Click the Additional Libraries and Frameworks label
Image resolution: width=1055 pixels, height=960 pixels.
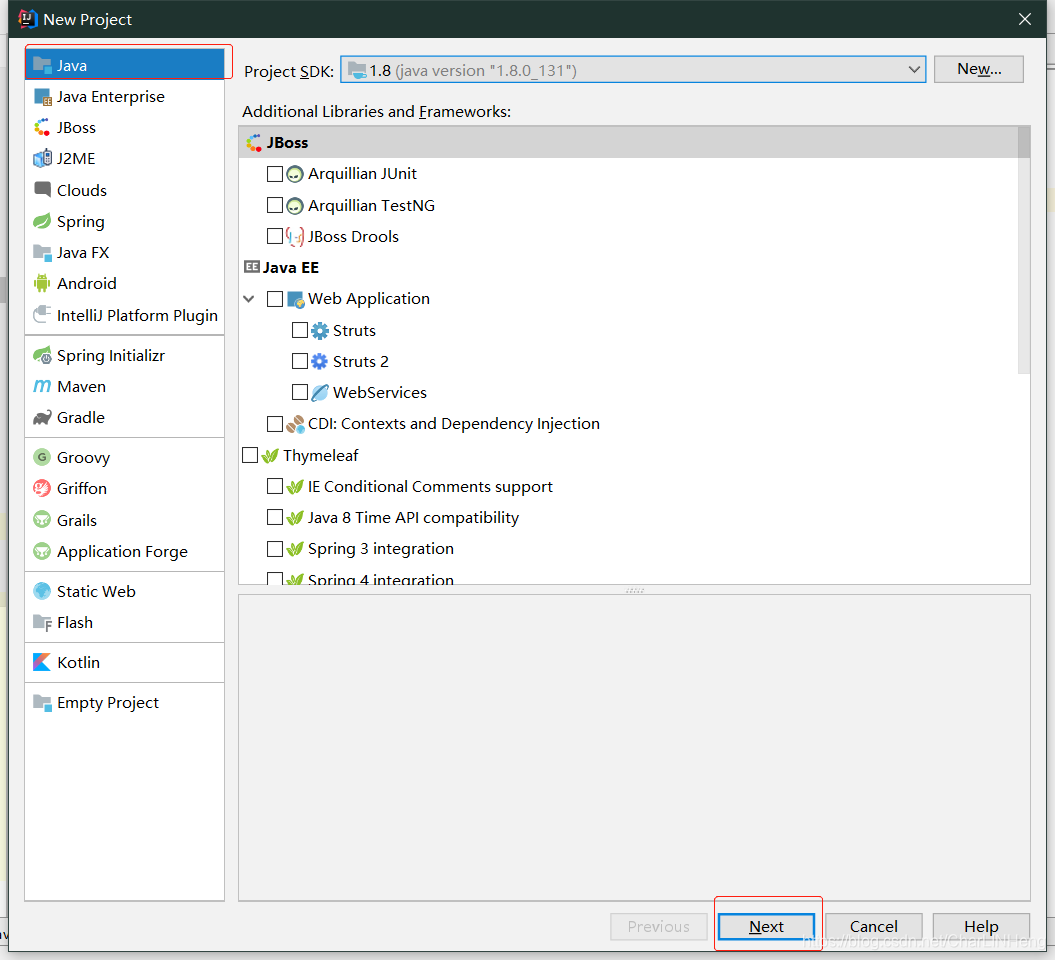376,112
